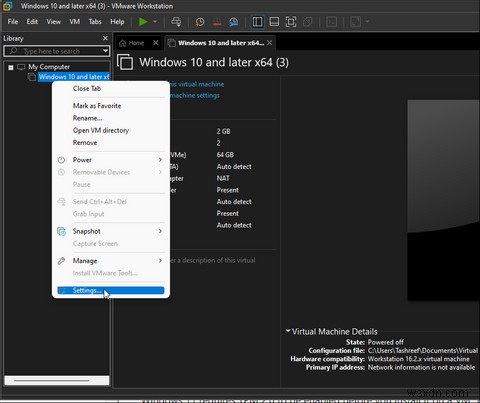The image size is (480, 403).
Task: Open the Help menu
Action: tap(117, 22)
